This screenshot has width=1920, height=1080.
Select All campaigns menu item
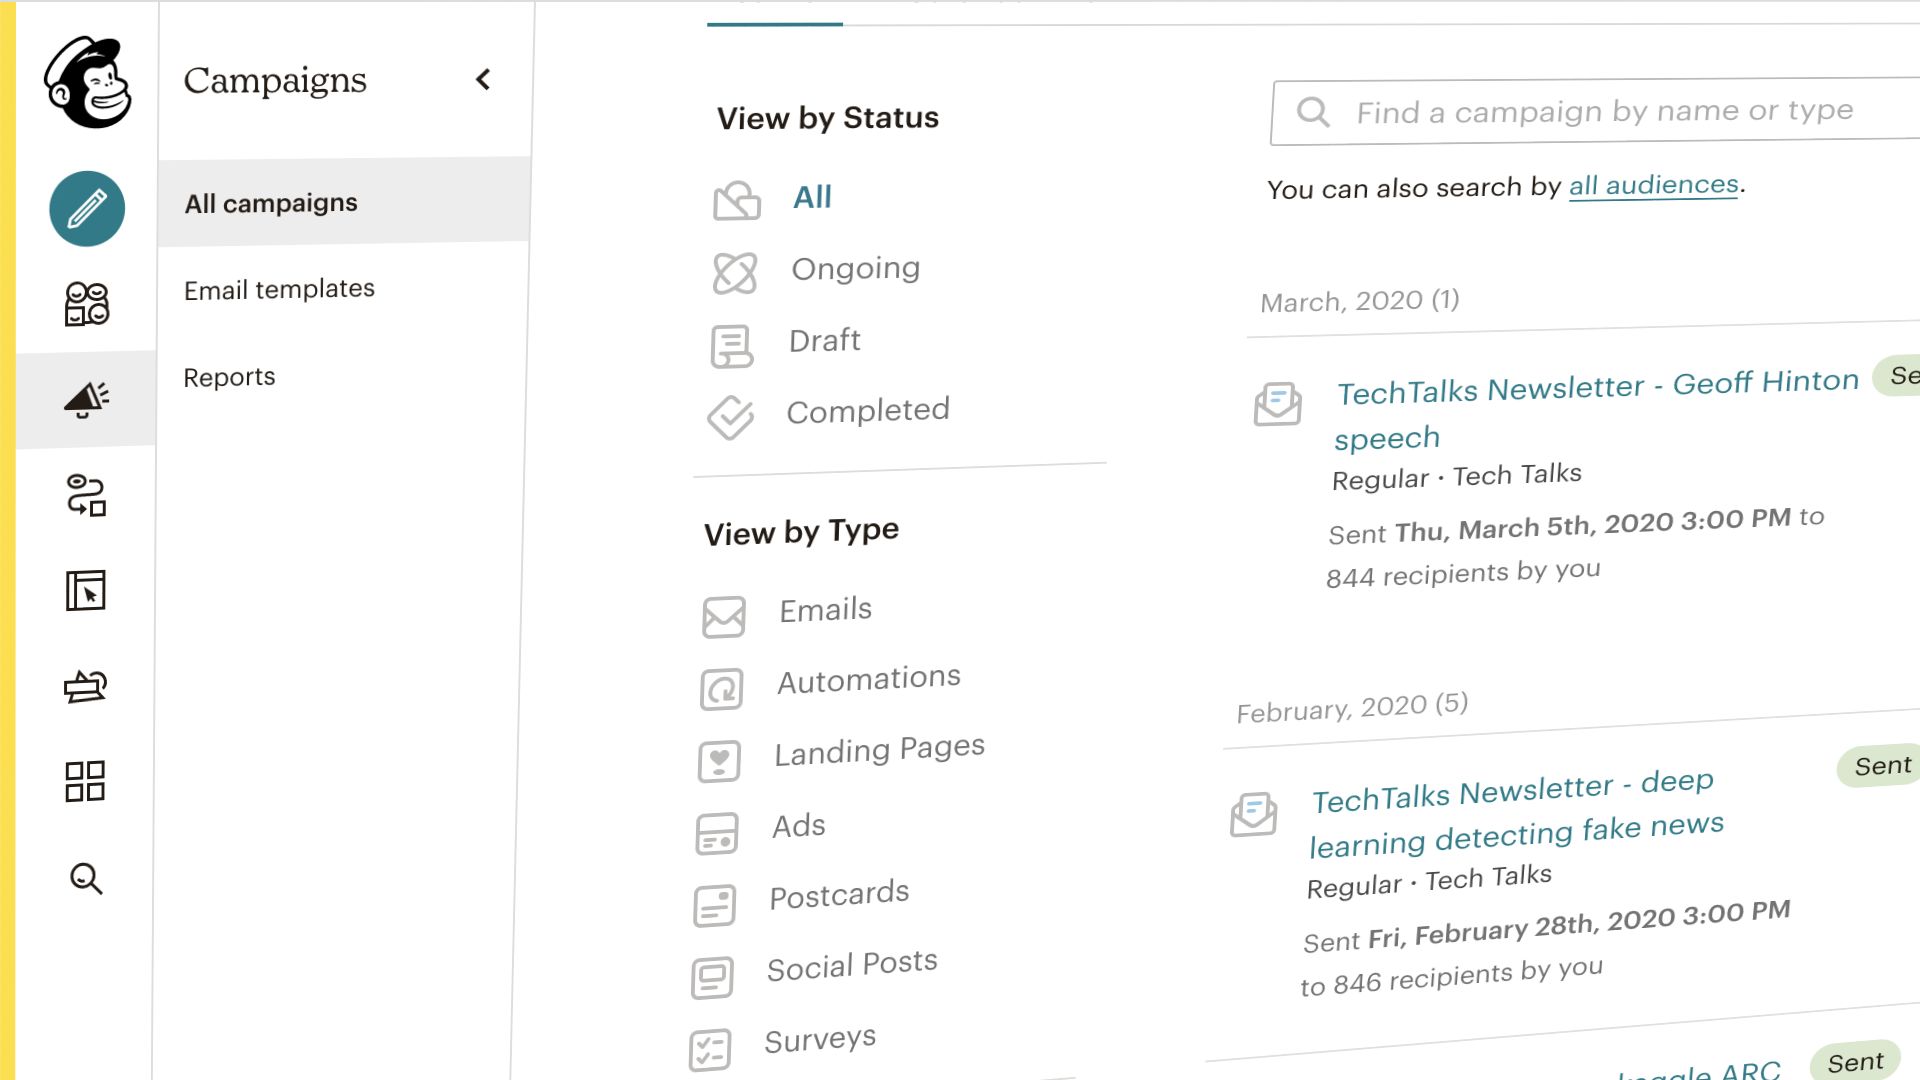tap(343, 202)
